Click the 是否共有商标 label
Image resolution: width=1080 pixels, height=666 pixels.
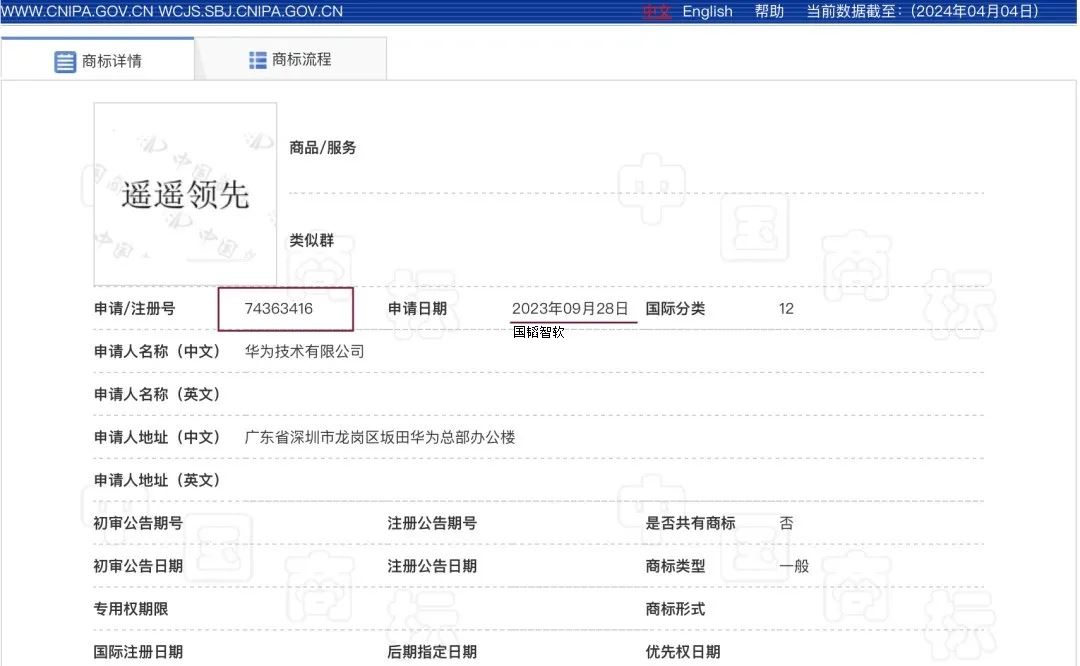[x=690, y=523]
